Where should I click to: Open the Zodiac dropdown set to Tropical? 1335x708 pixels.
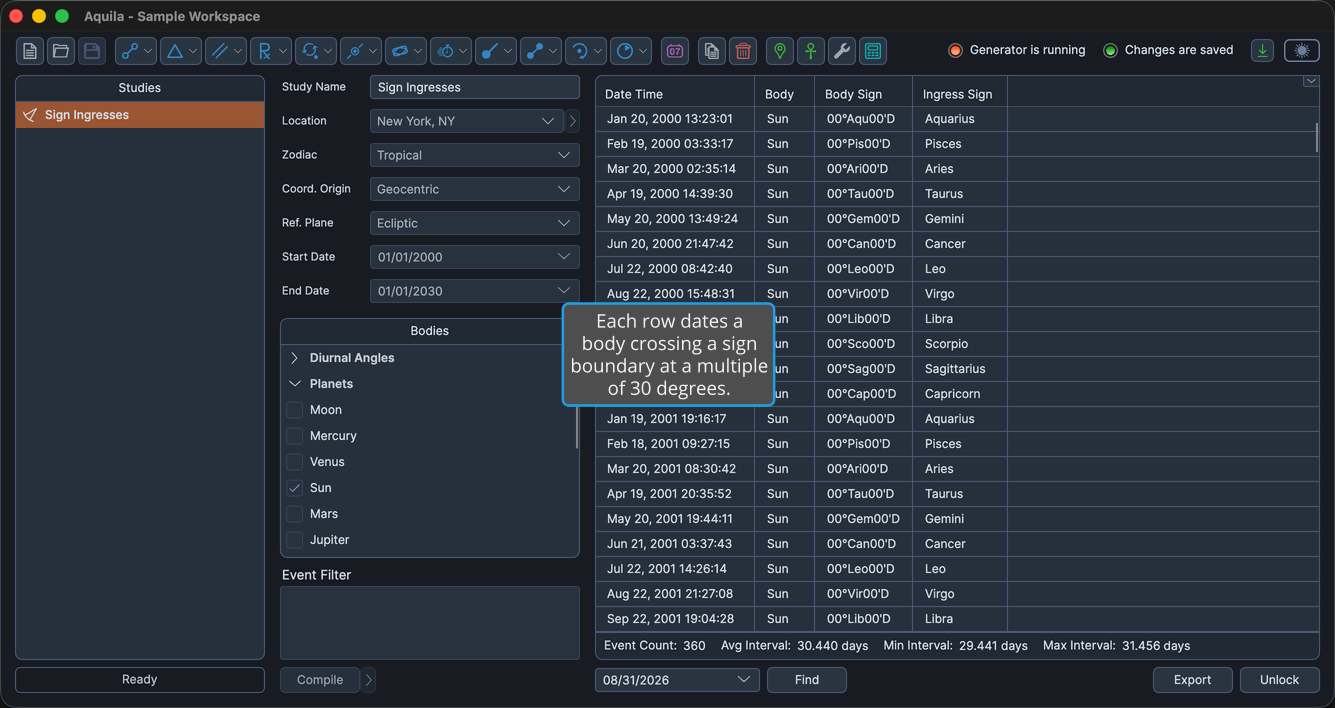click(x=475, y=155)
